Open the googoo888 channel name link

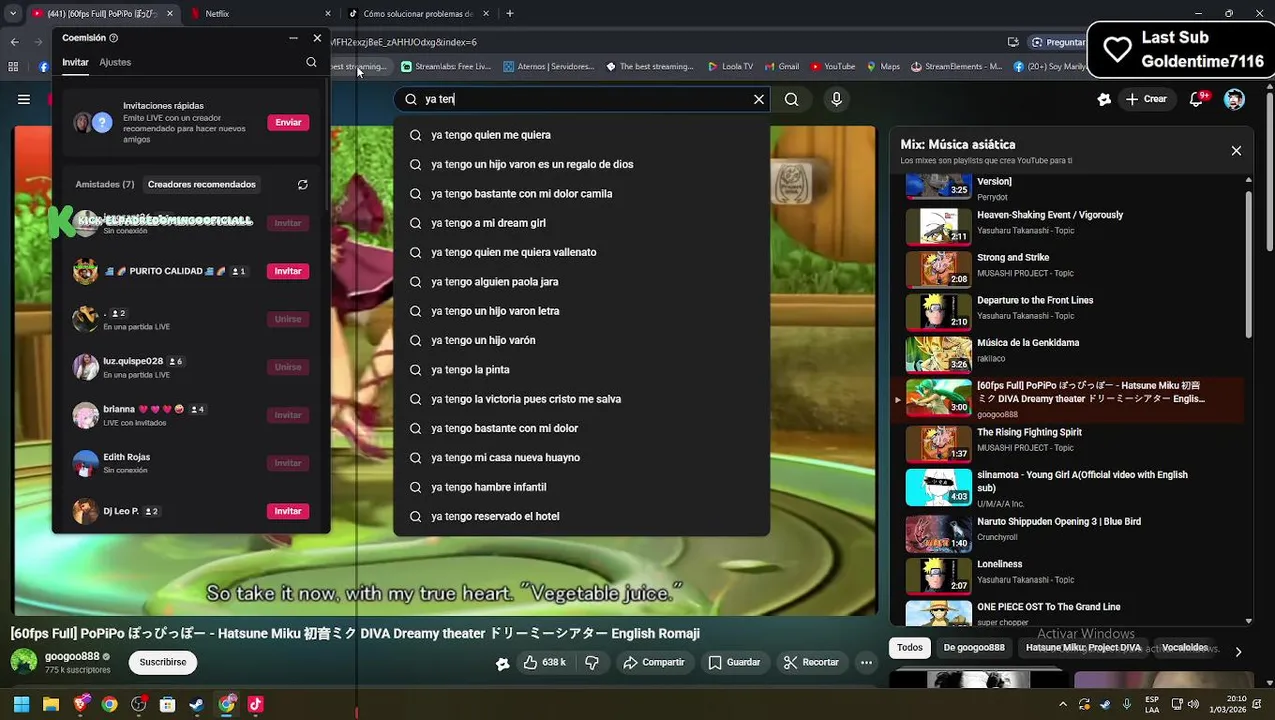[72, 657]
